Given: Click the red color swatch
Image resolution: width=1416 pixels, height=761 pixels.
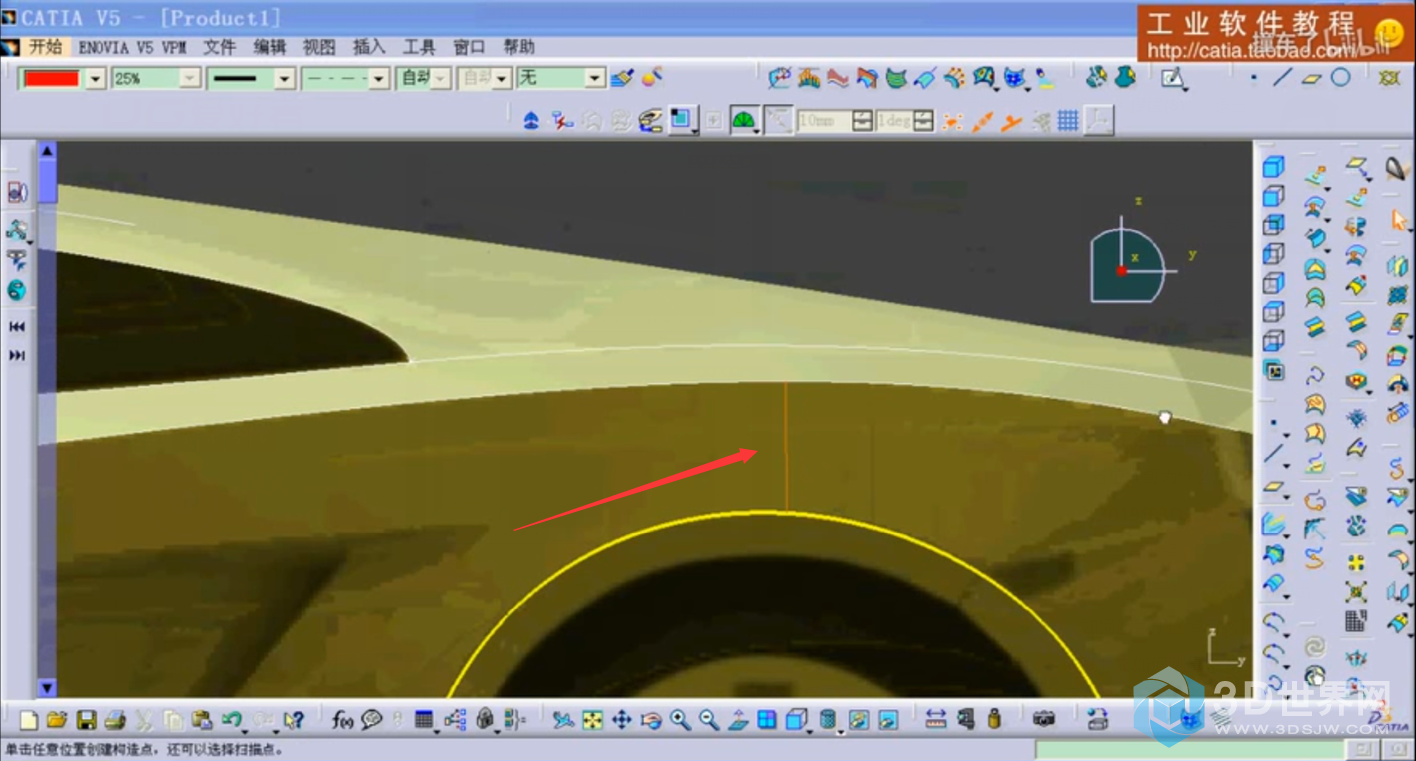Looking at the screenshot, I should coord(52,78).
